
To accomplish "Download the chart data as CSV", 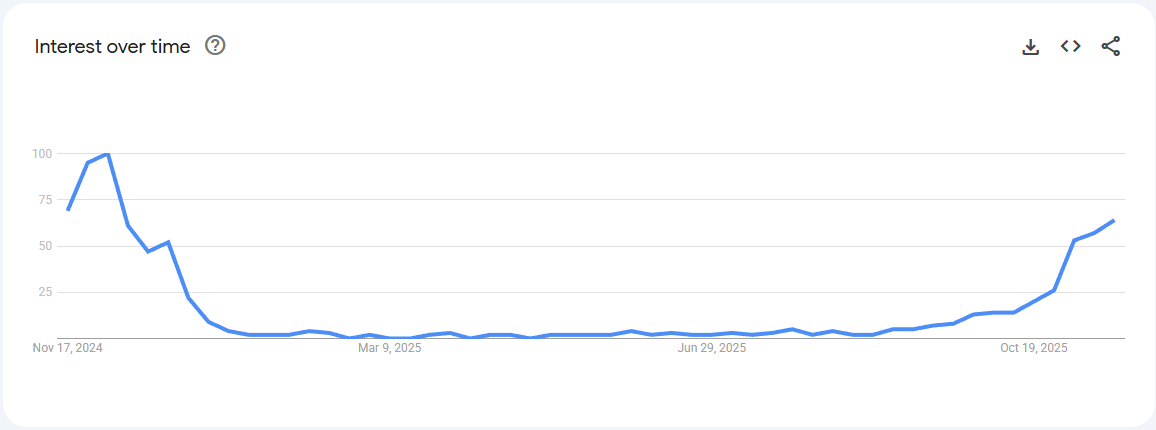I will coord(1031,46).
